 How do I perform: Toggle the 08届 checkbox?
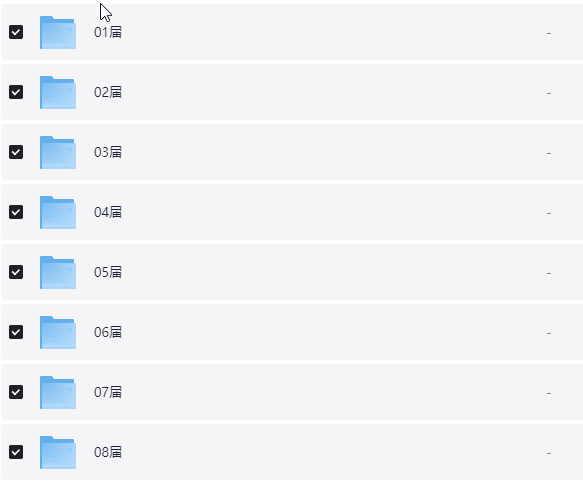(x=16, y=452)
